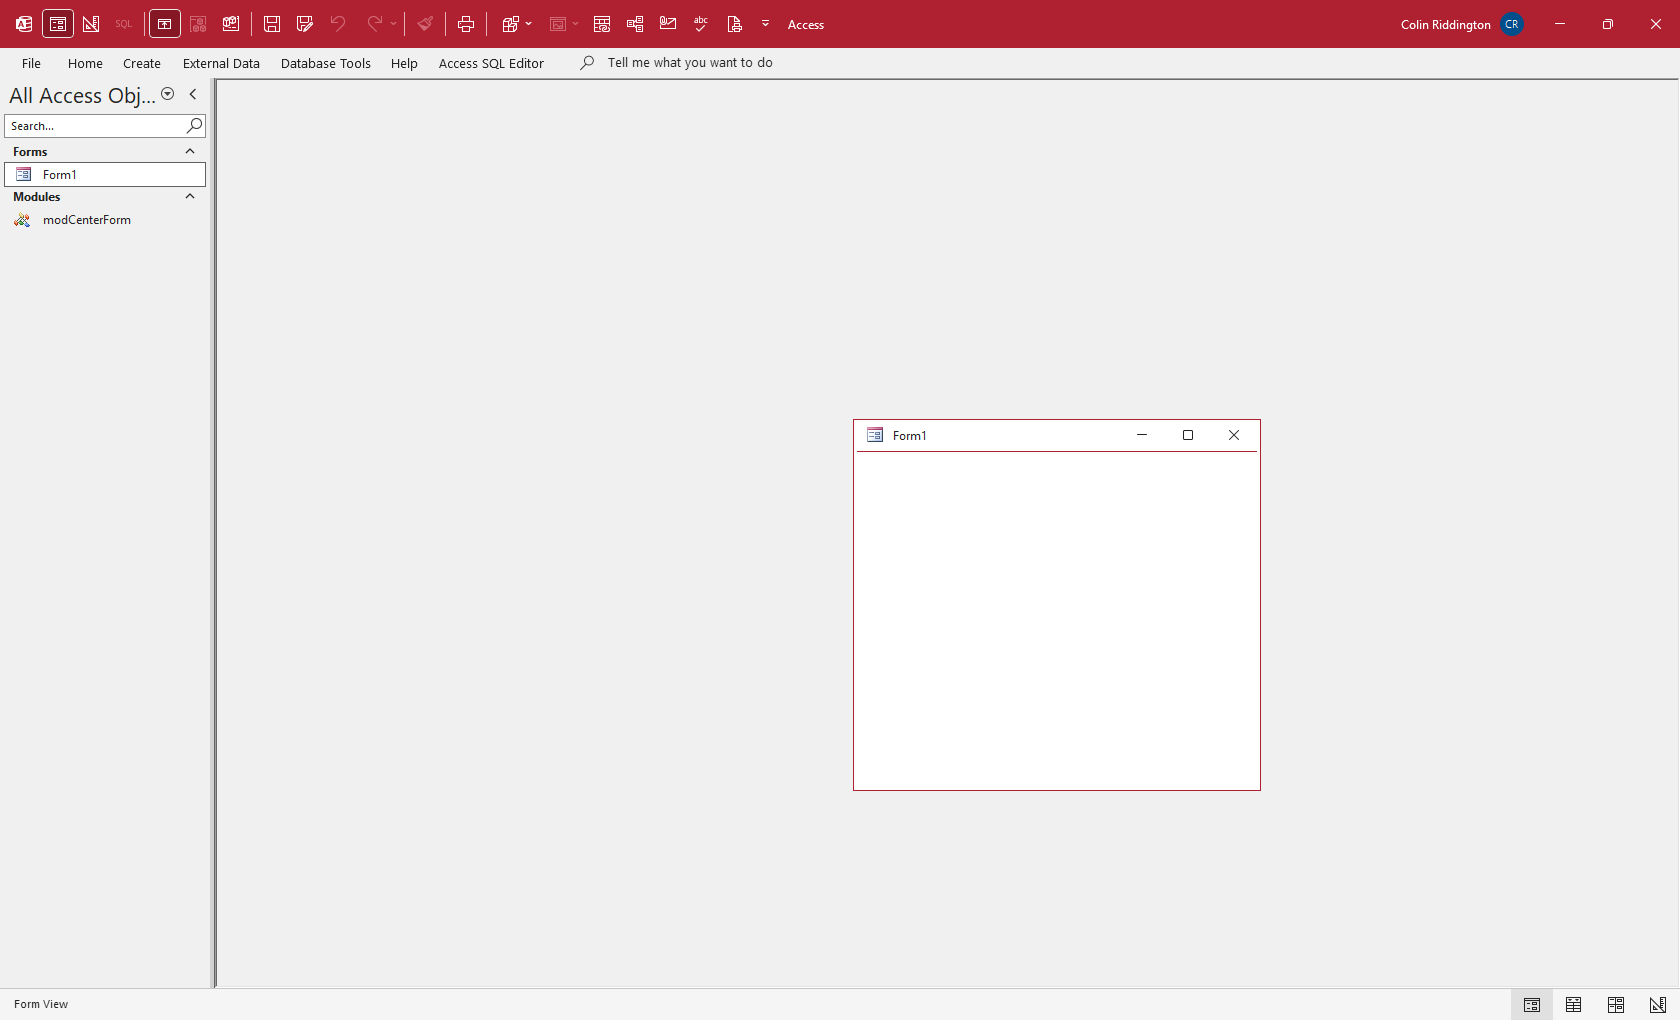1680x1020 pixels.
Task: Click the greyed-out picture icon in the toolbar
Action: pos(558,24)
